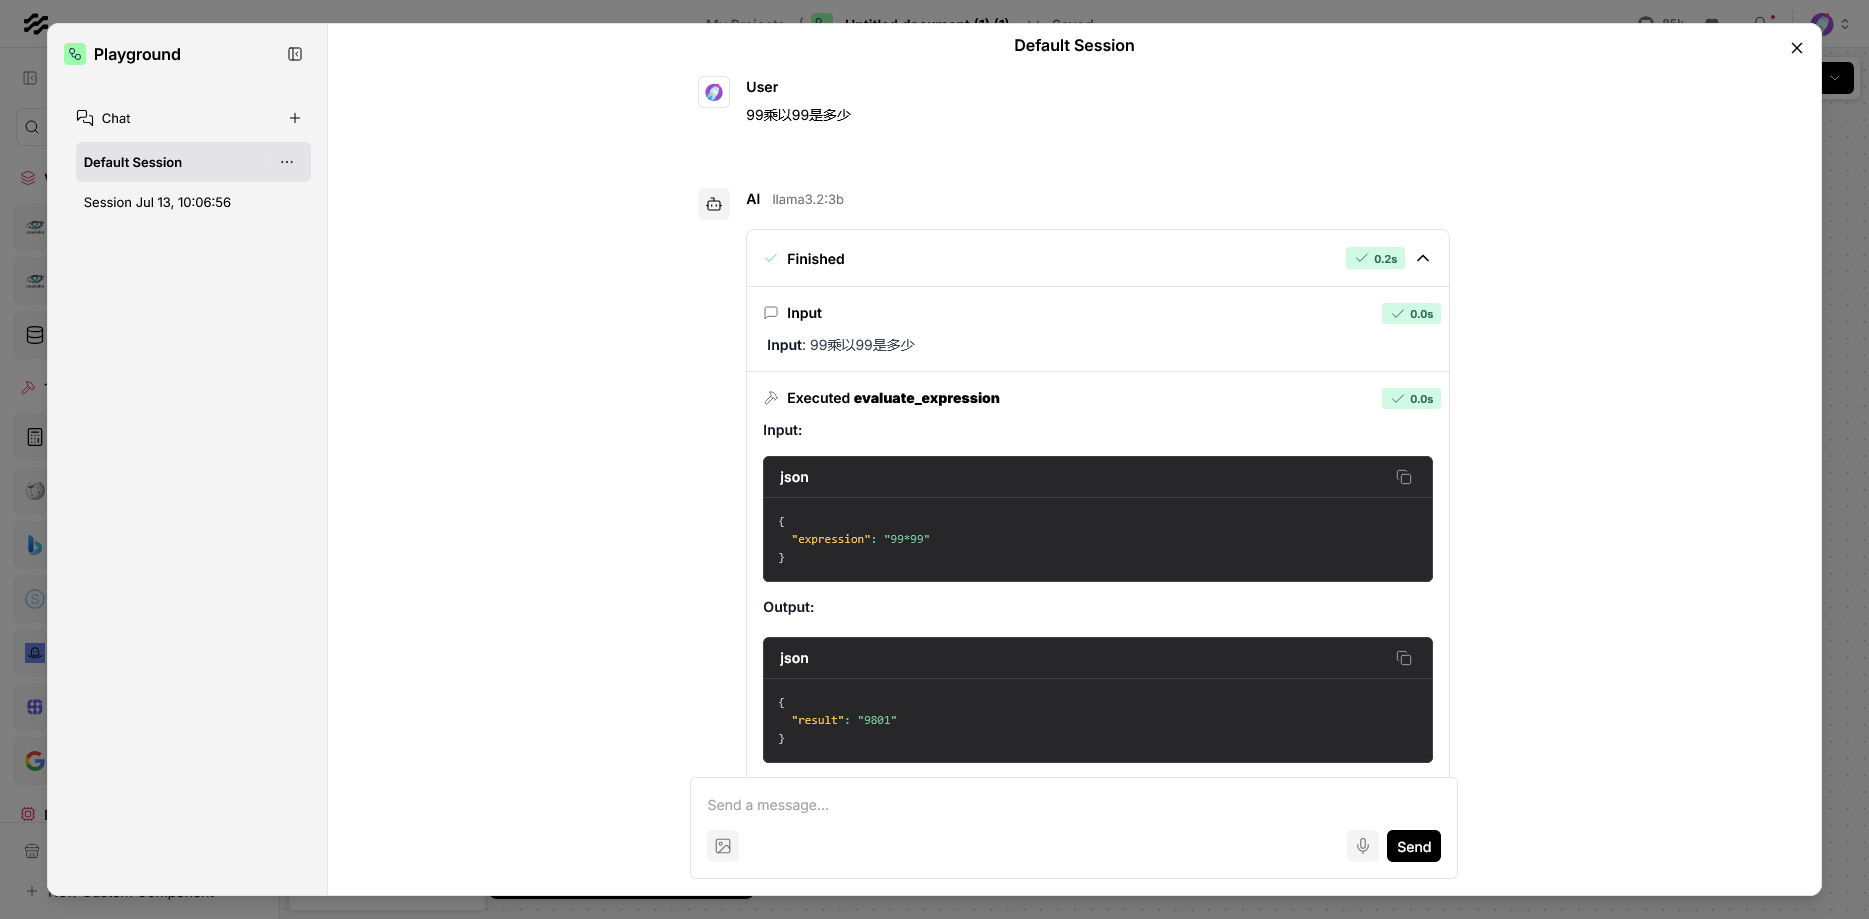The image size is (1869, 919).
Task: Click the database icon in background sidebar
Action: click(35, 335)
